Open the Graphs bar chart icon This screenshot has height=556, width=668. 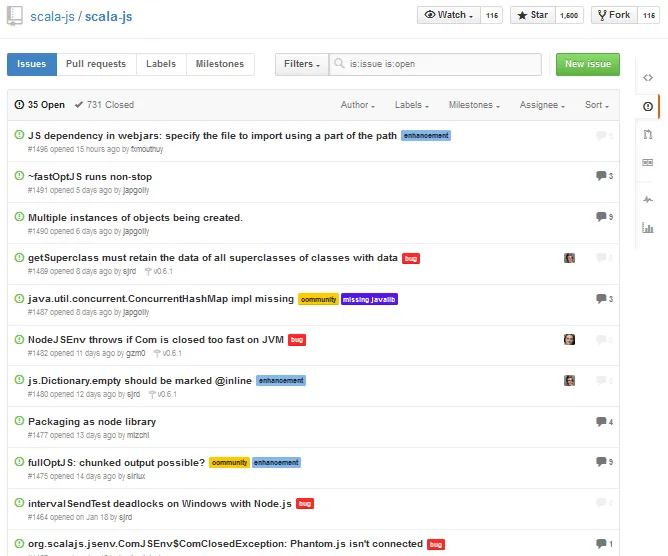click(648, 228)
